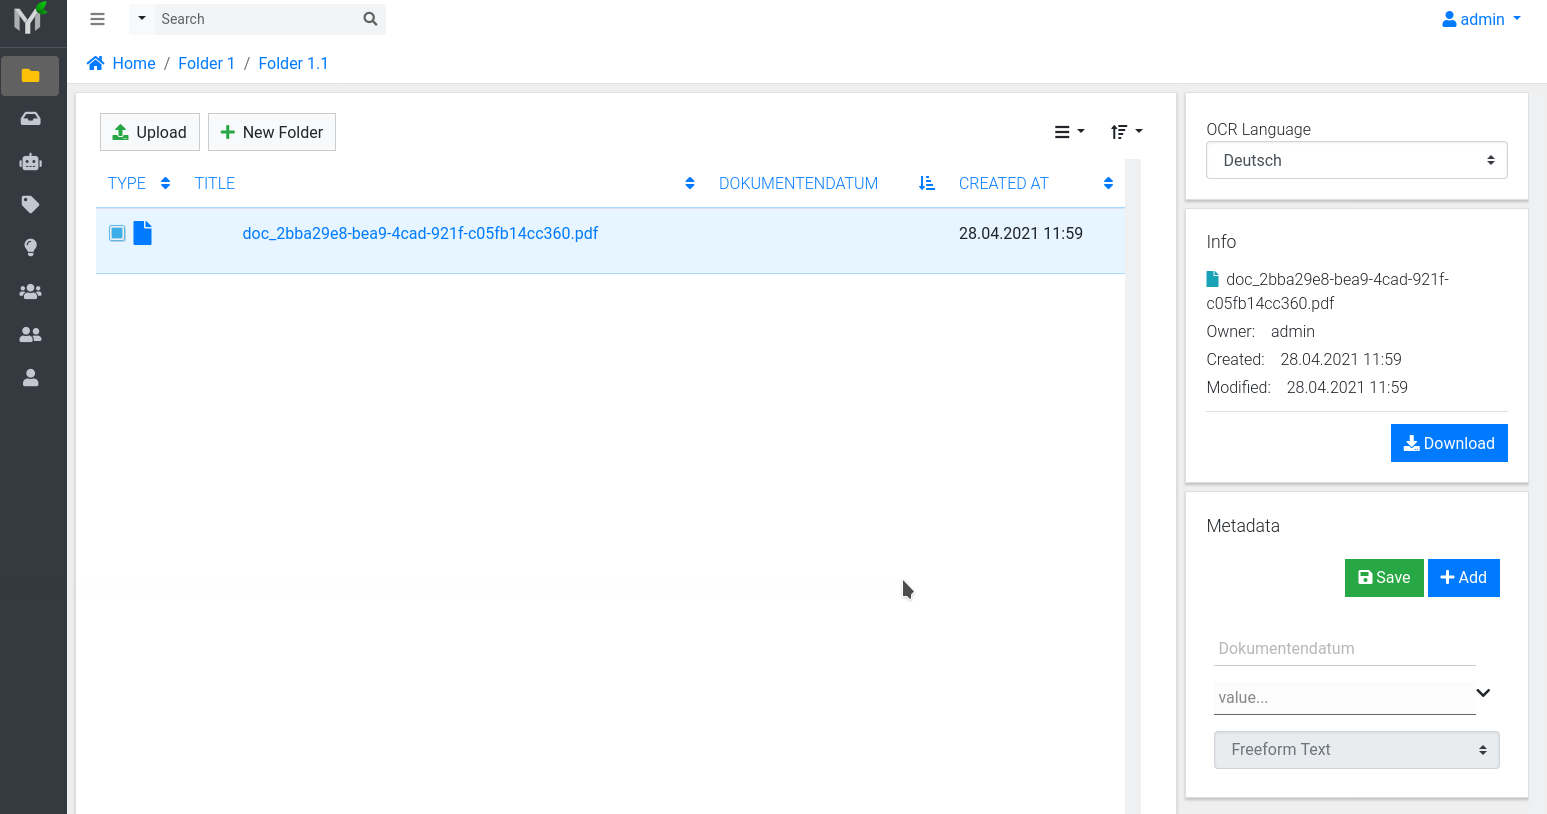Change OCR Language from Deutsch
1547x814 pixels.
pos(1356,160)
